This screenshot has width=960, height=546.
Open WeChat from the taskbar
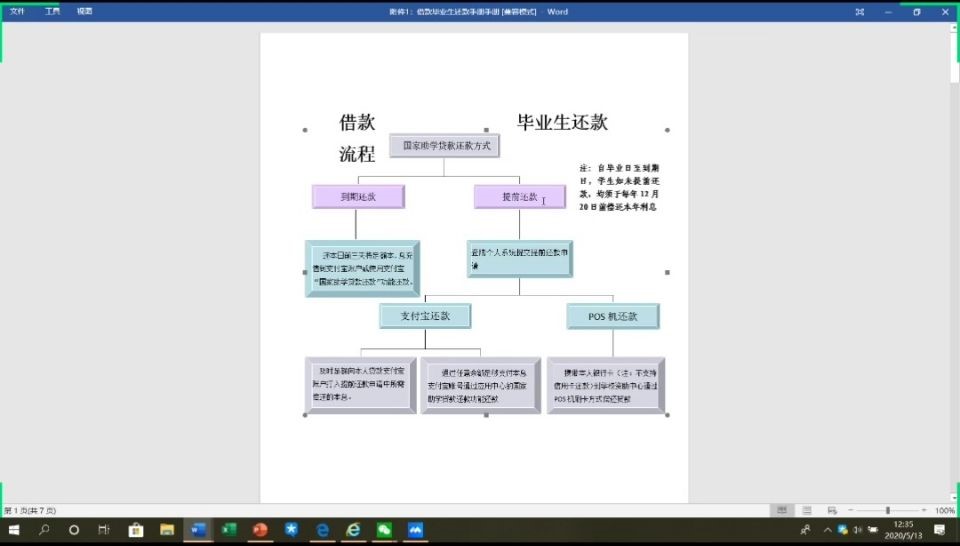coord(384,530)
